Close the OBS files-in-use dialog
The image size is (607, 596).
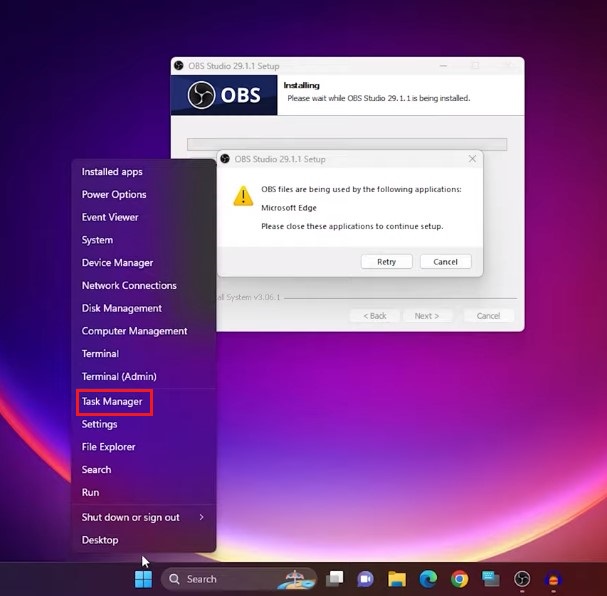coord(472,159)
